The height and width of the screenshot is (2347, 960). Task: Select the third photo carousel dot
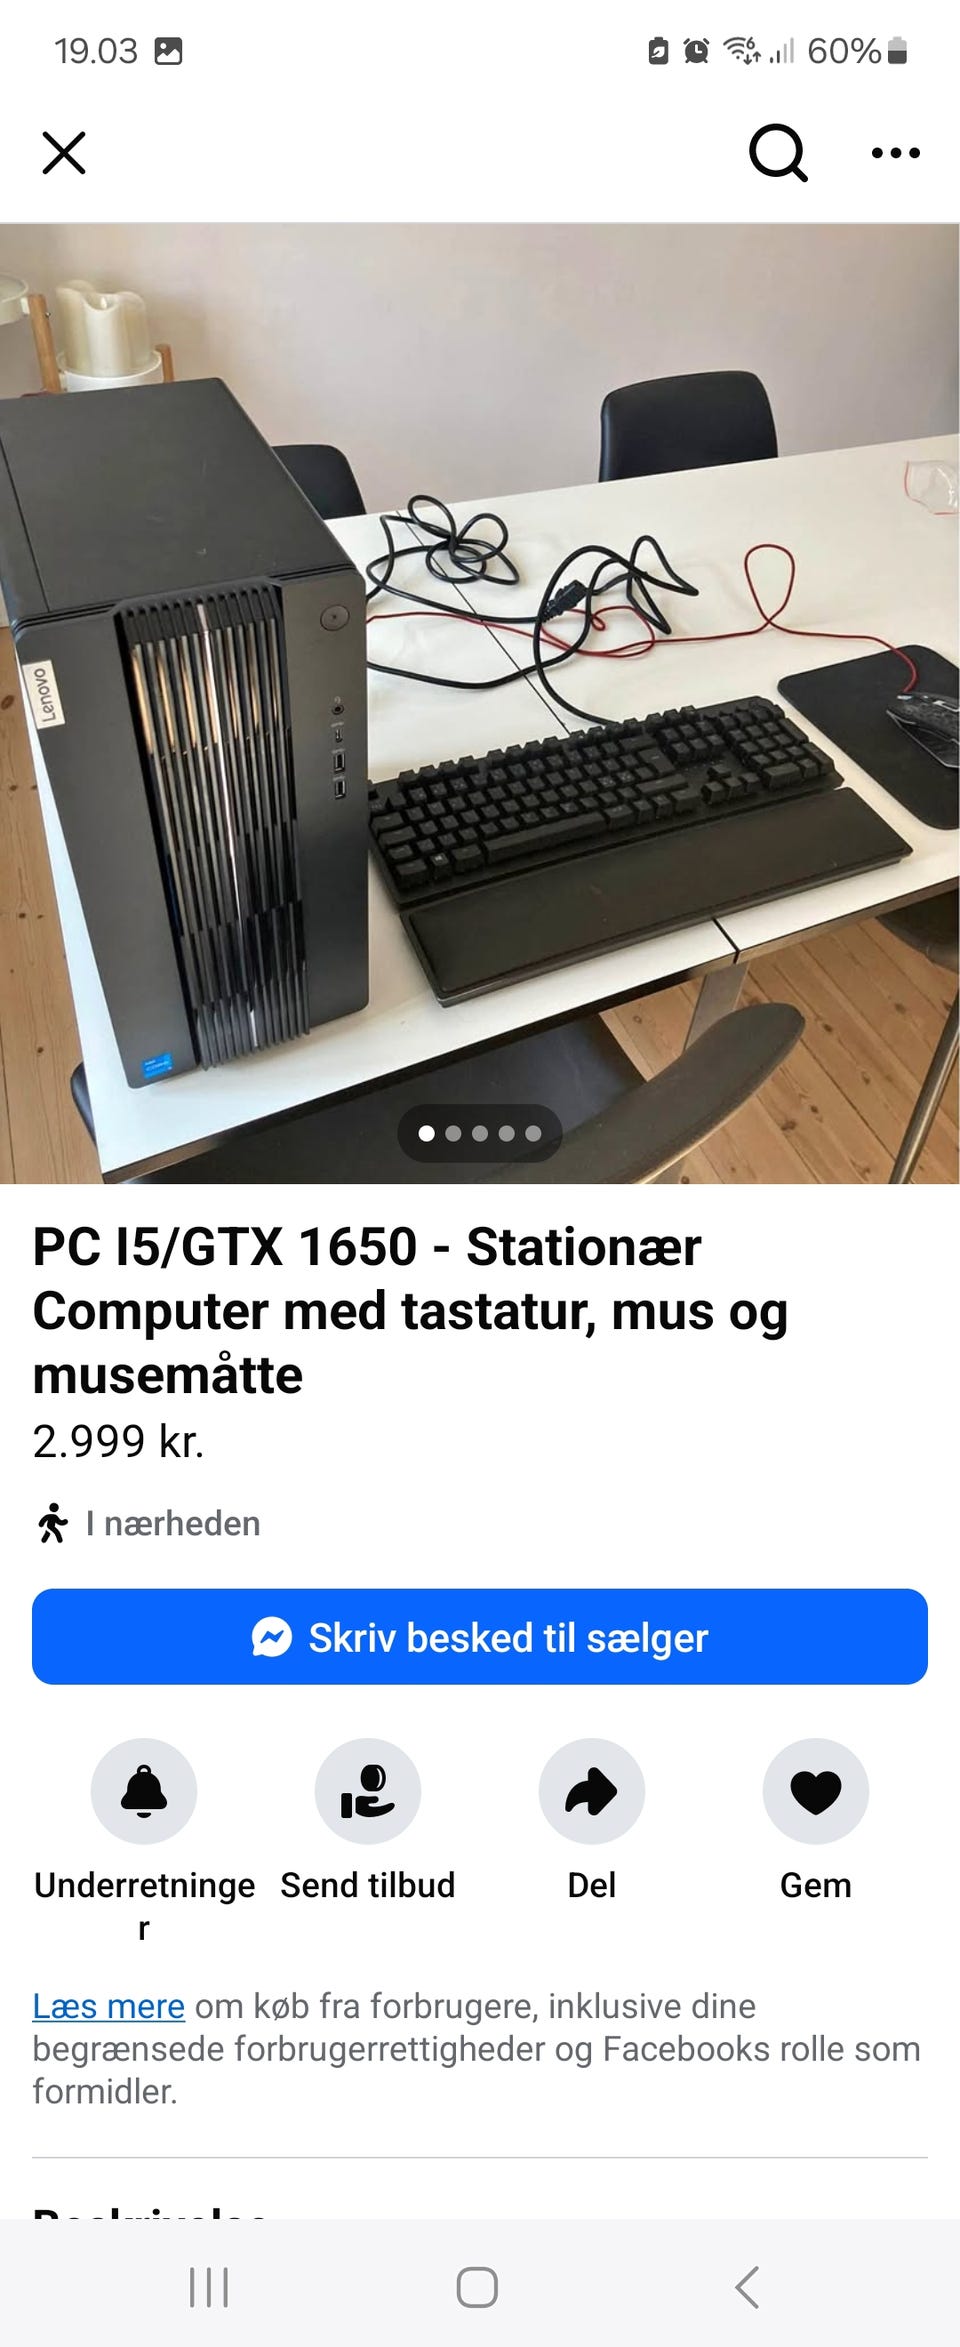480,1133
